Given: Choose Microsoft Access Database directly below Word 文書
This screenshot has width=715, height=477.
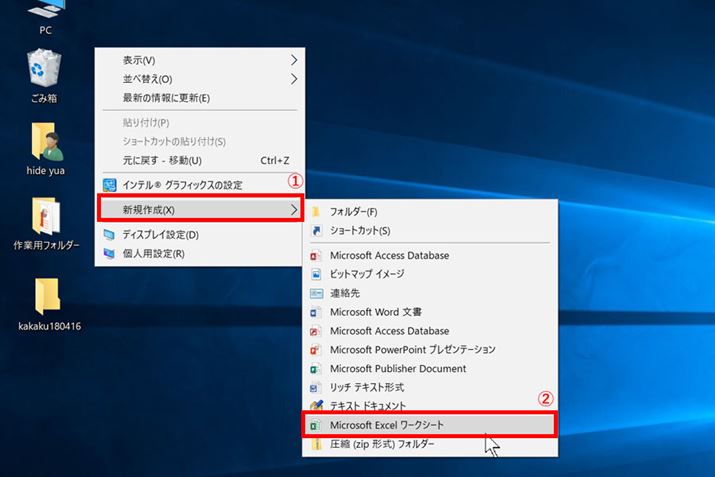Looking at the screenshot, I should tap(430, 331).
